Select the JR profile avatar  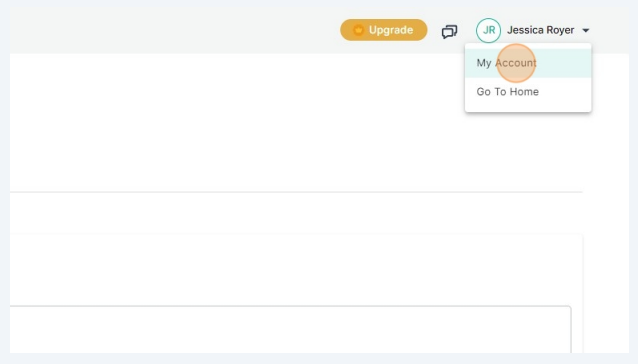[x=488, y=31]
